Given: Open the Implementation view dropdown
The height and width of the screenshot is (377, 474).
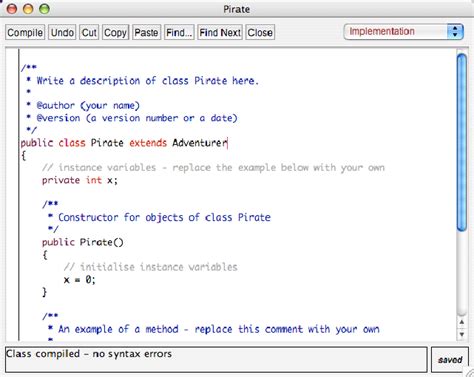Looking at the screenshot, I should (x=403, y=32).
